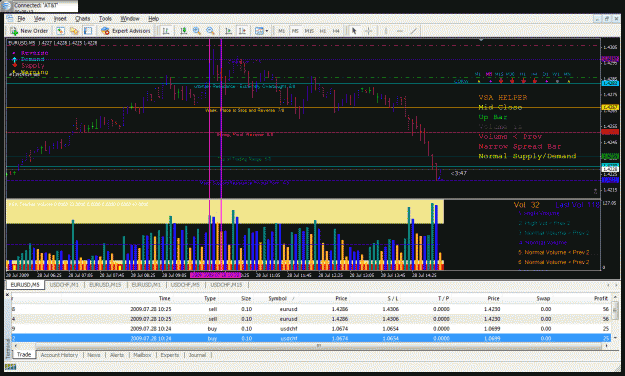Open the Charts menu
625x376 pixels.
pyautogui.click(x=83, y=18)
